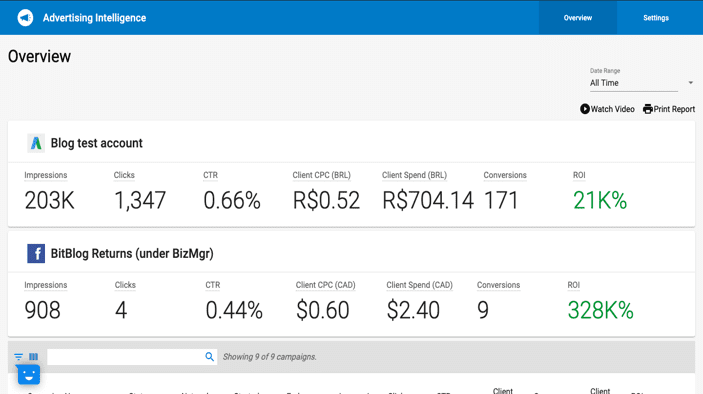Viewport: 703px width, 394px height.
Task: Click the search magnifier icon
Action: [x=209, y=357]
